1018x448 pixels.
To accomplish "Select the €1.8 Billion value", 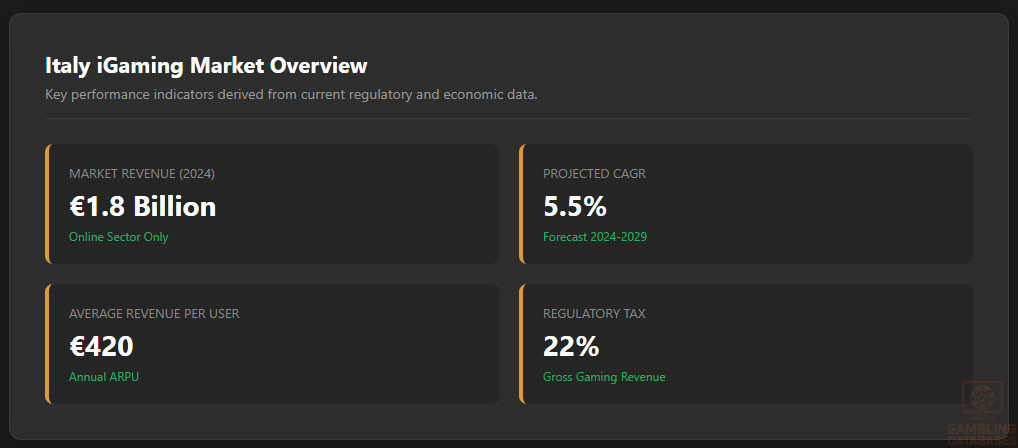I will pos(142,206).
